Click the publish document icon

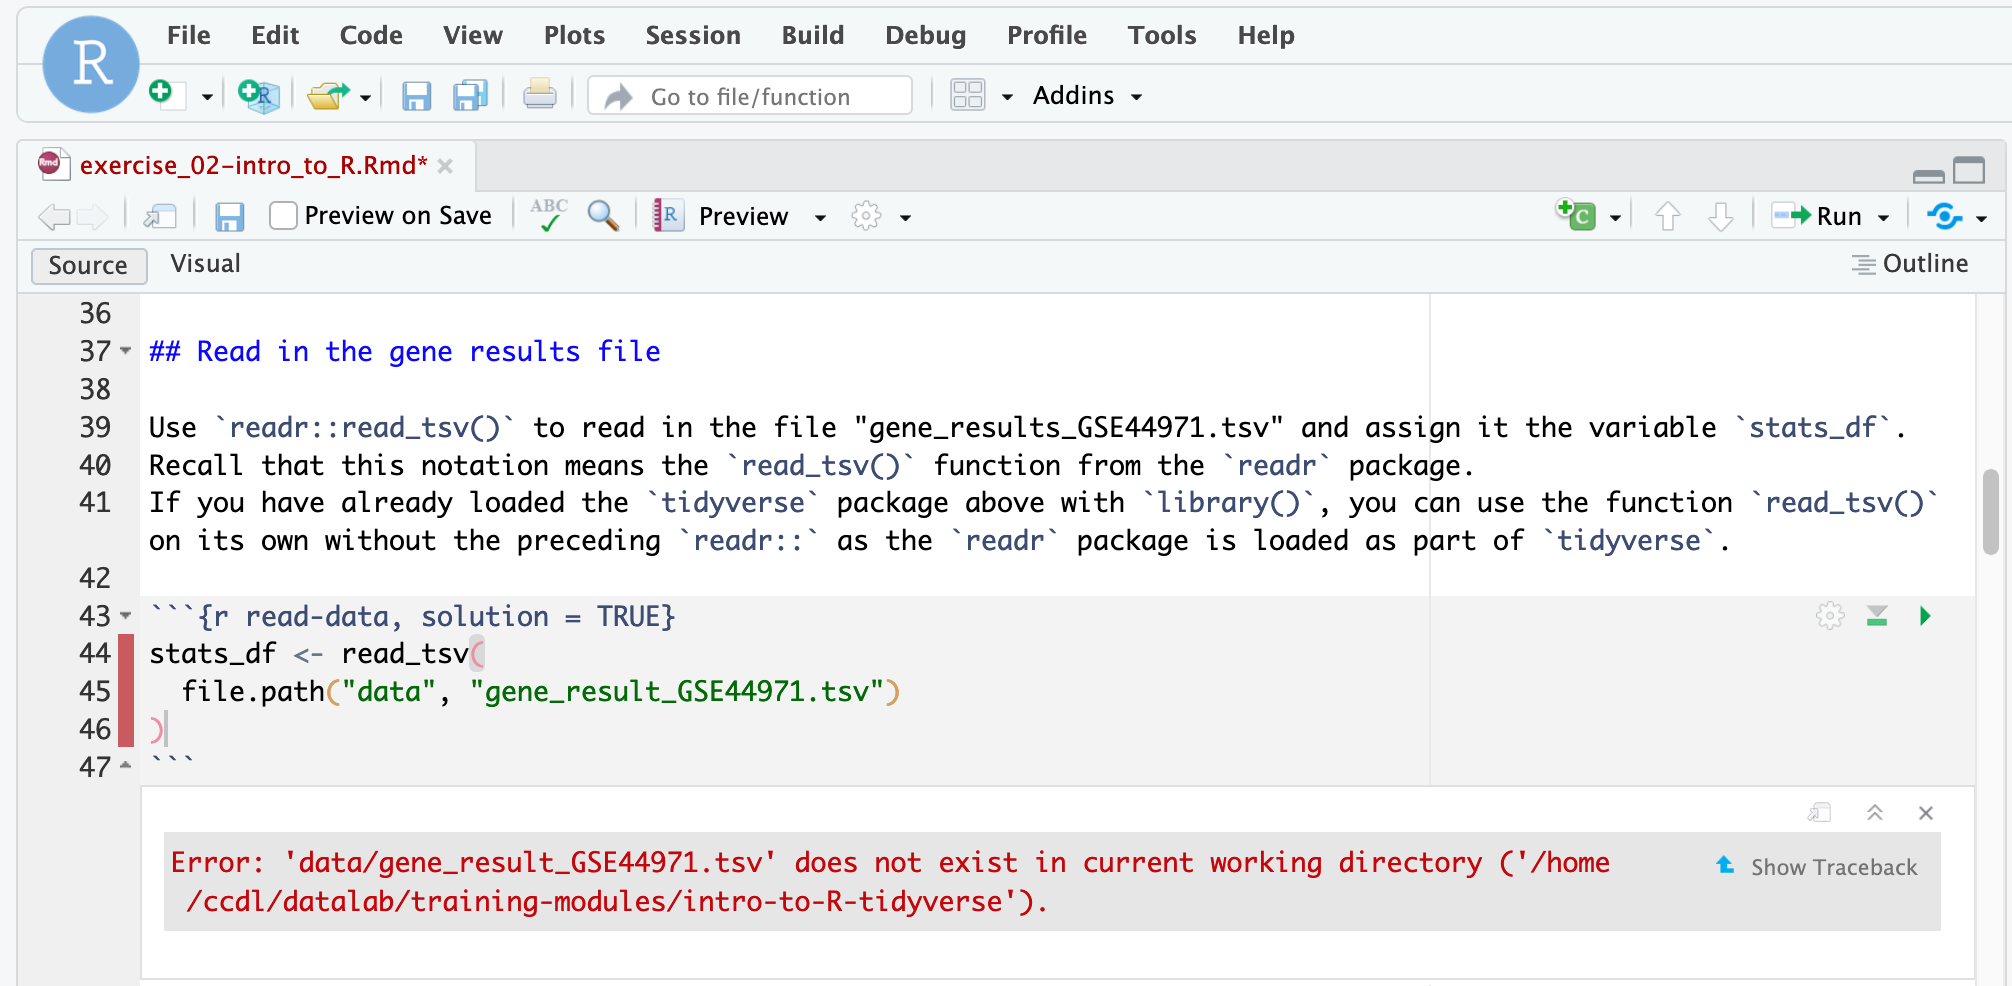pyautogui.click(x=1945, y=216)
